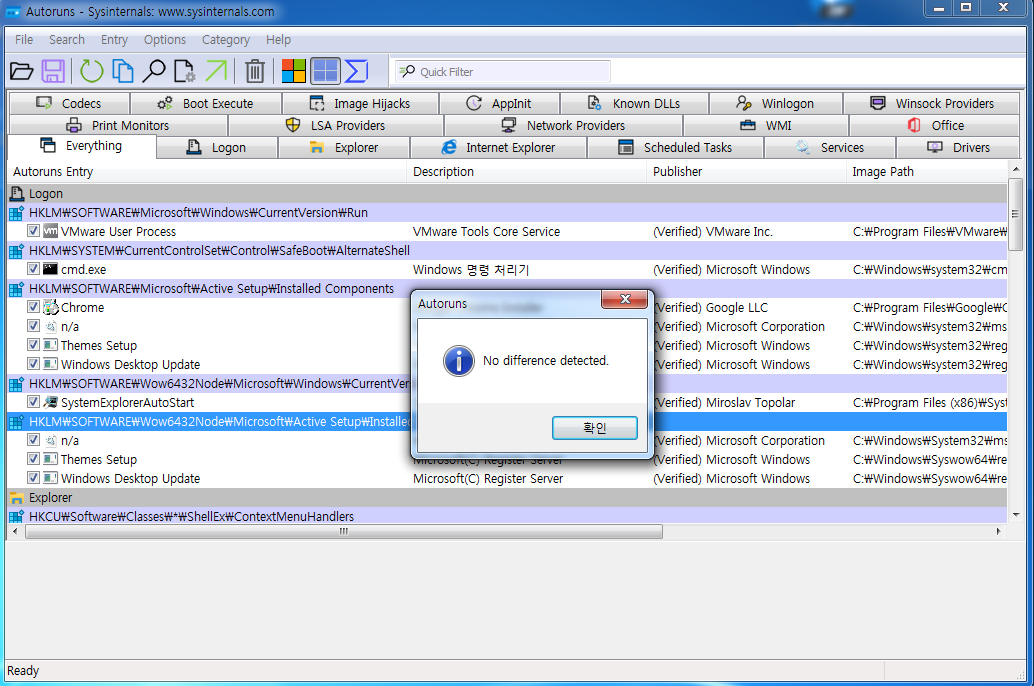This screenshot has height=686, width=1034.
Task: Click the Quick Filter input field
Action: click(503, 71)
